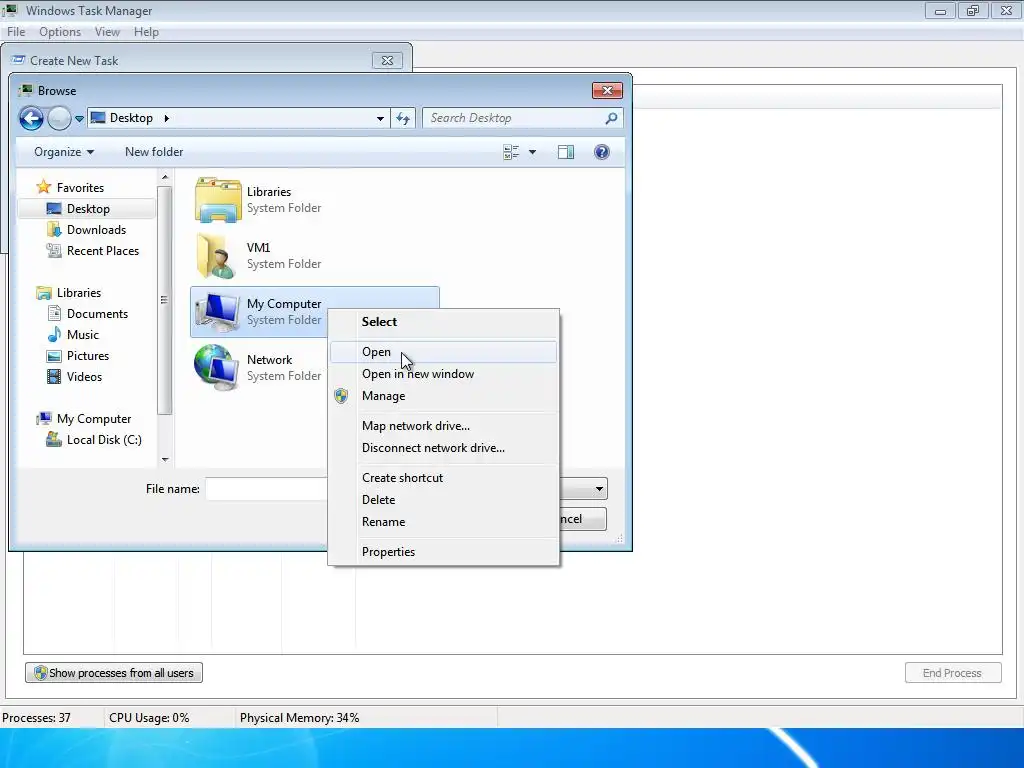Close the Browse dialog with red X
1024x768 pixels.
pyautogui.click(x=607, y=90)
